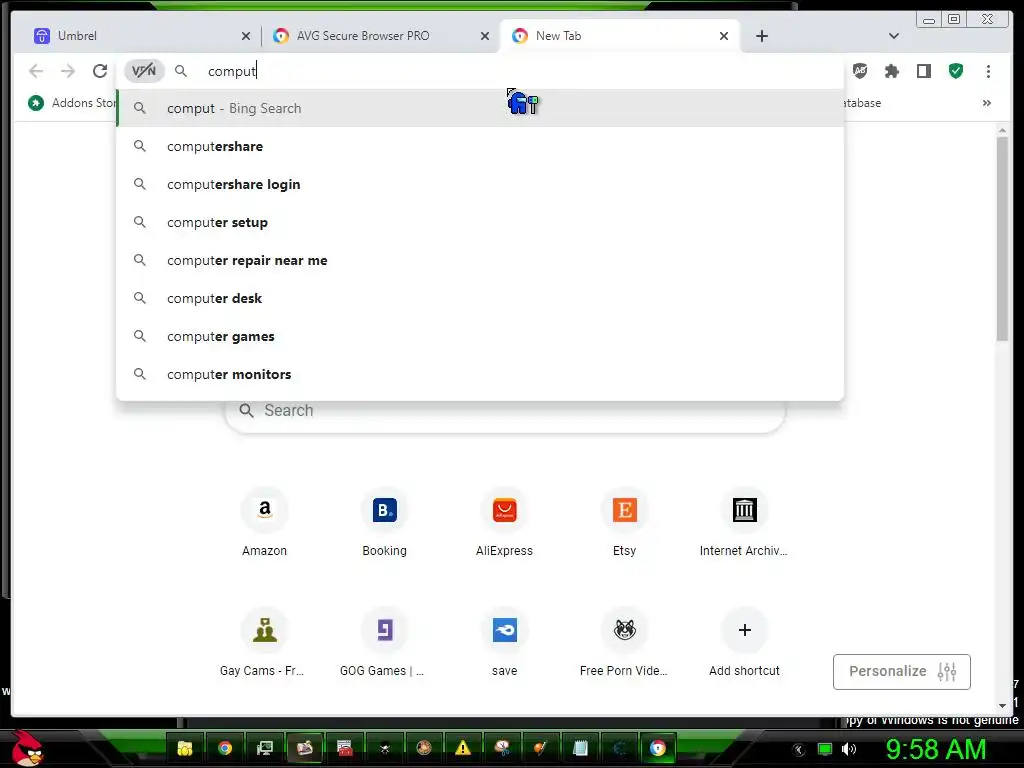Open the Amazon shortcut
The image size is (1024, 768).
(264, 522)
